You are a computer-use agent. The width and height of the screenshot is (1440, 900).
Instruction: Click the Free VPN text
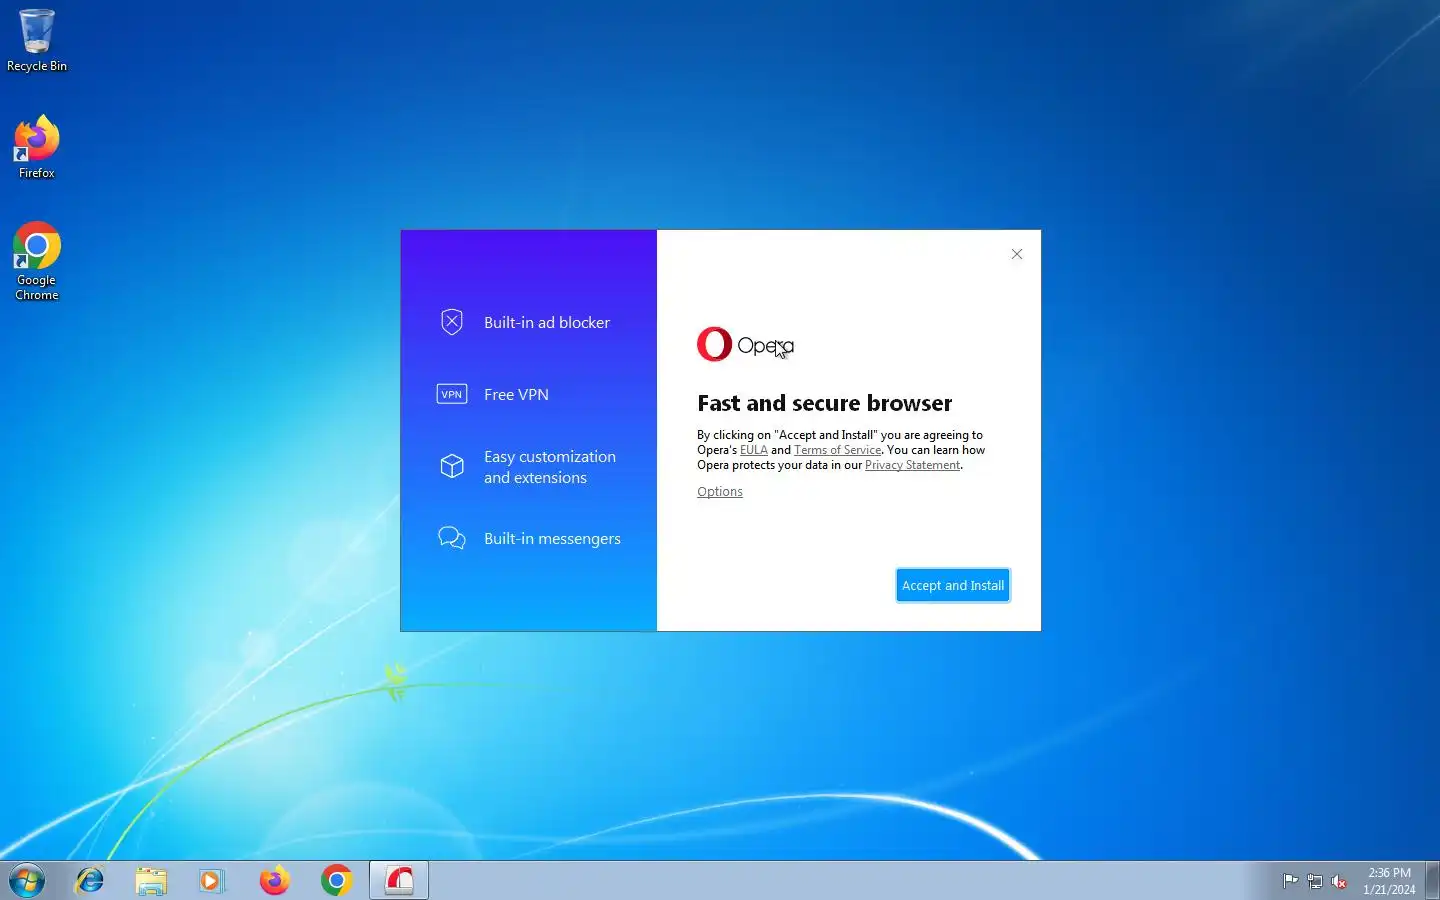(x=516, y=394)
